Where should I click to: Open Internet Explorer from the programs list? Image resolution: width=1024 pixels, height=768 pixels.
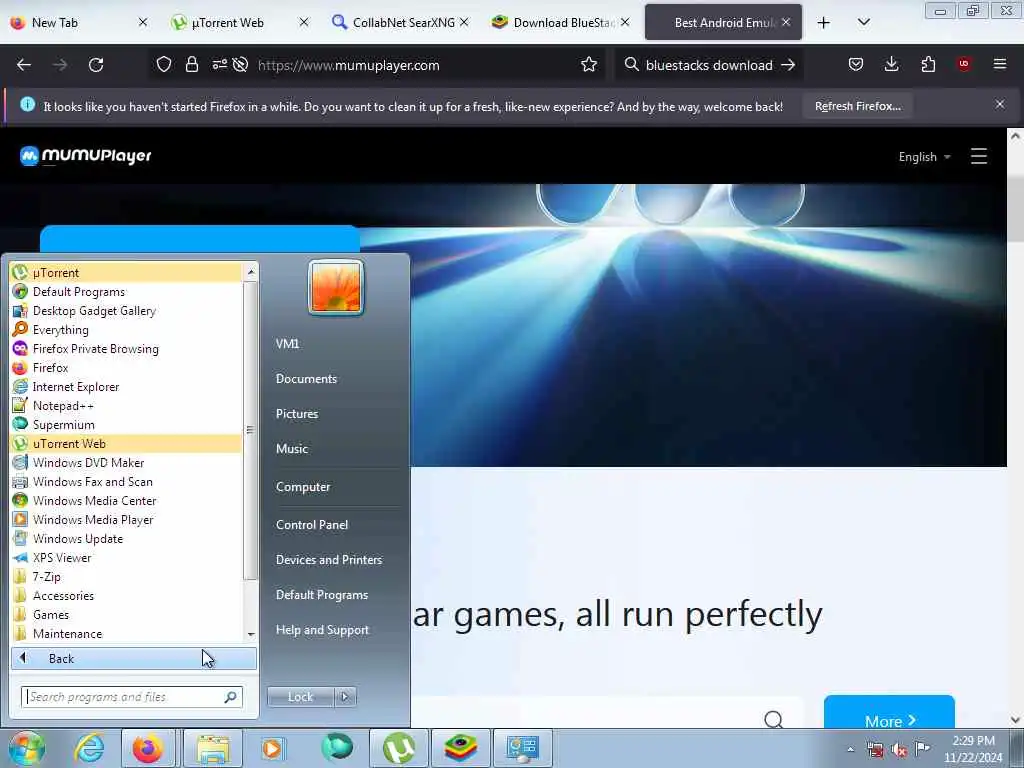[126, 386]
